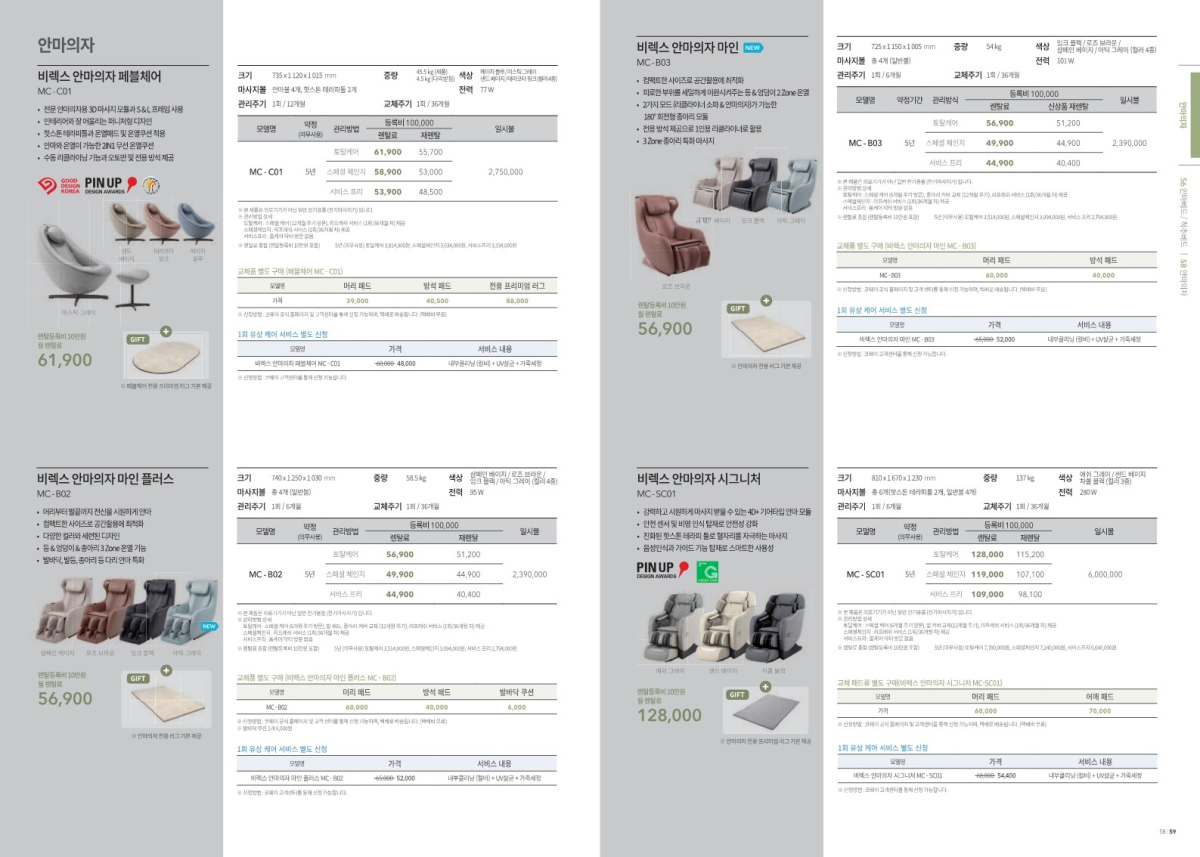Viewport: 1200px width, 857px height.
Task: Click the GIFT badge in MC-B03 마인 section
Action: coord(738,309)
